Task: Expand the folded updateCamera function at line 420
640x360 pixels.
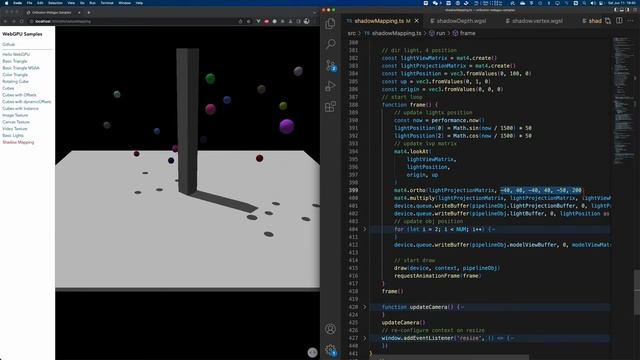Action: click(x=364, y=307)
